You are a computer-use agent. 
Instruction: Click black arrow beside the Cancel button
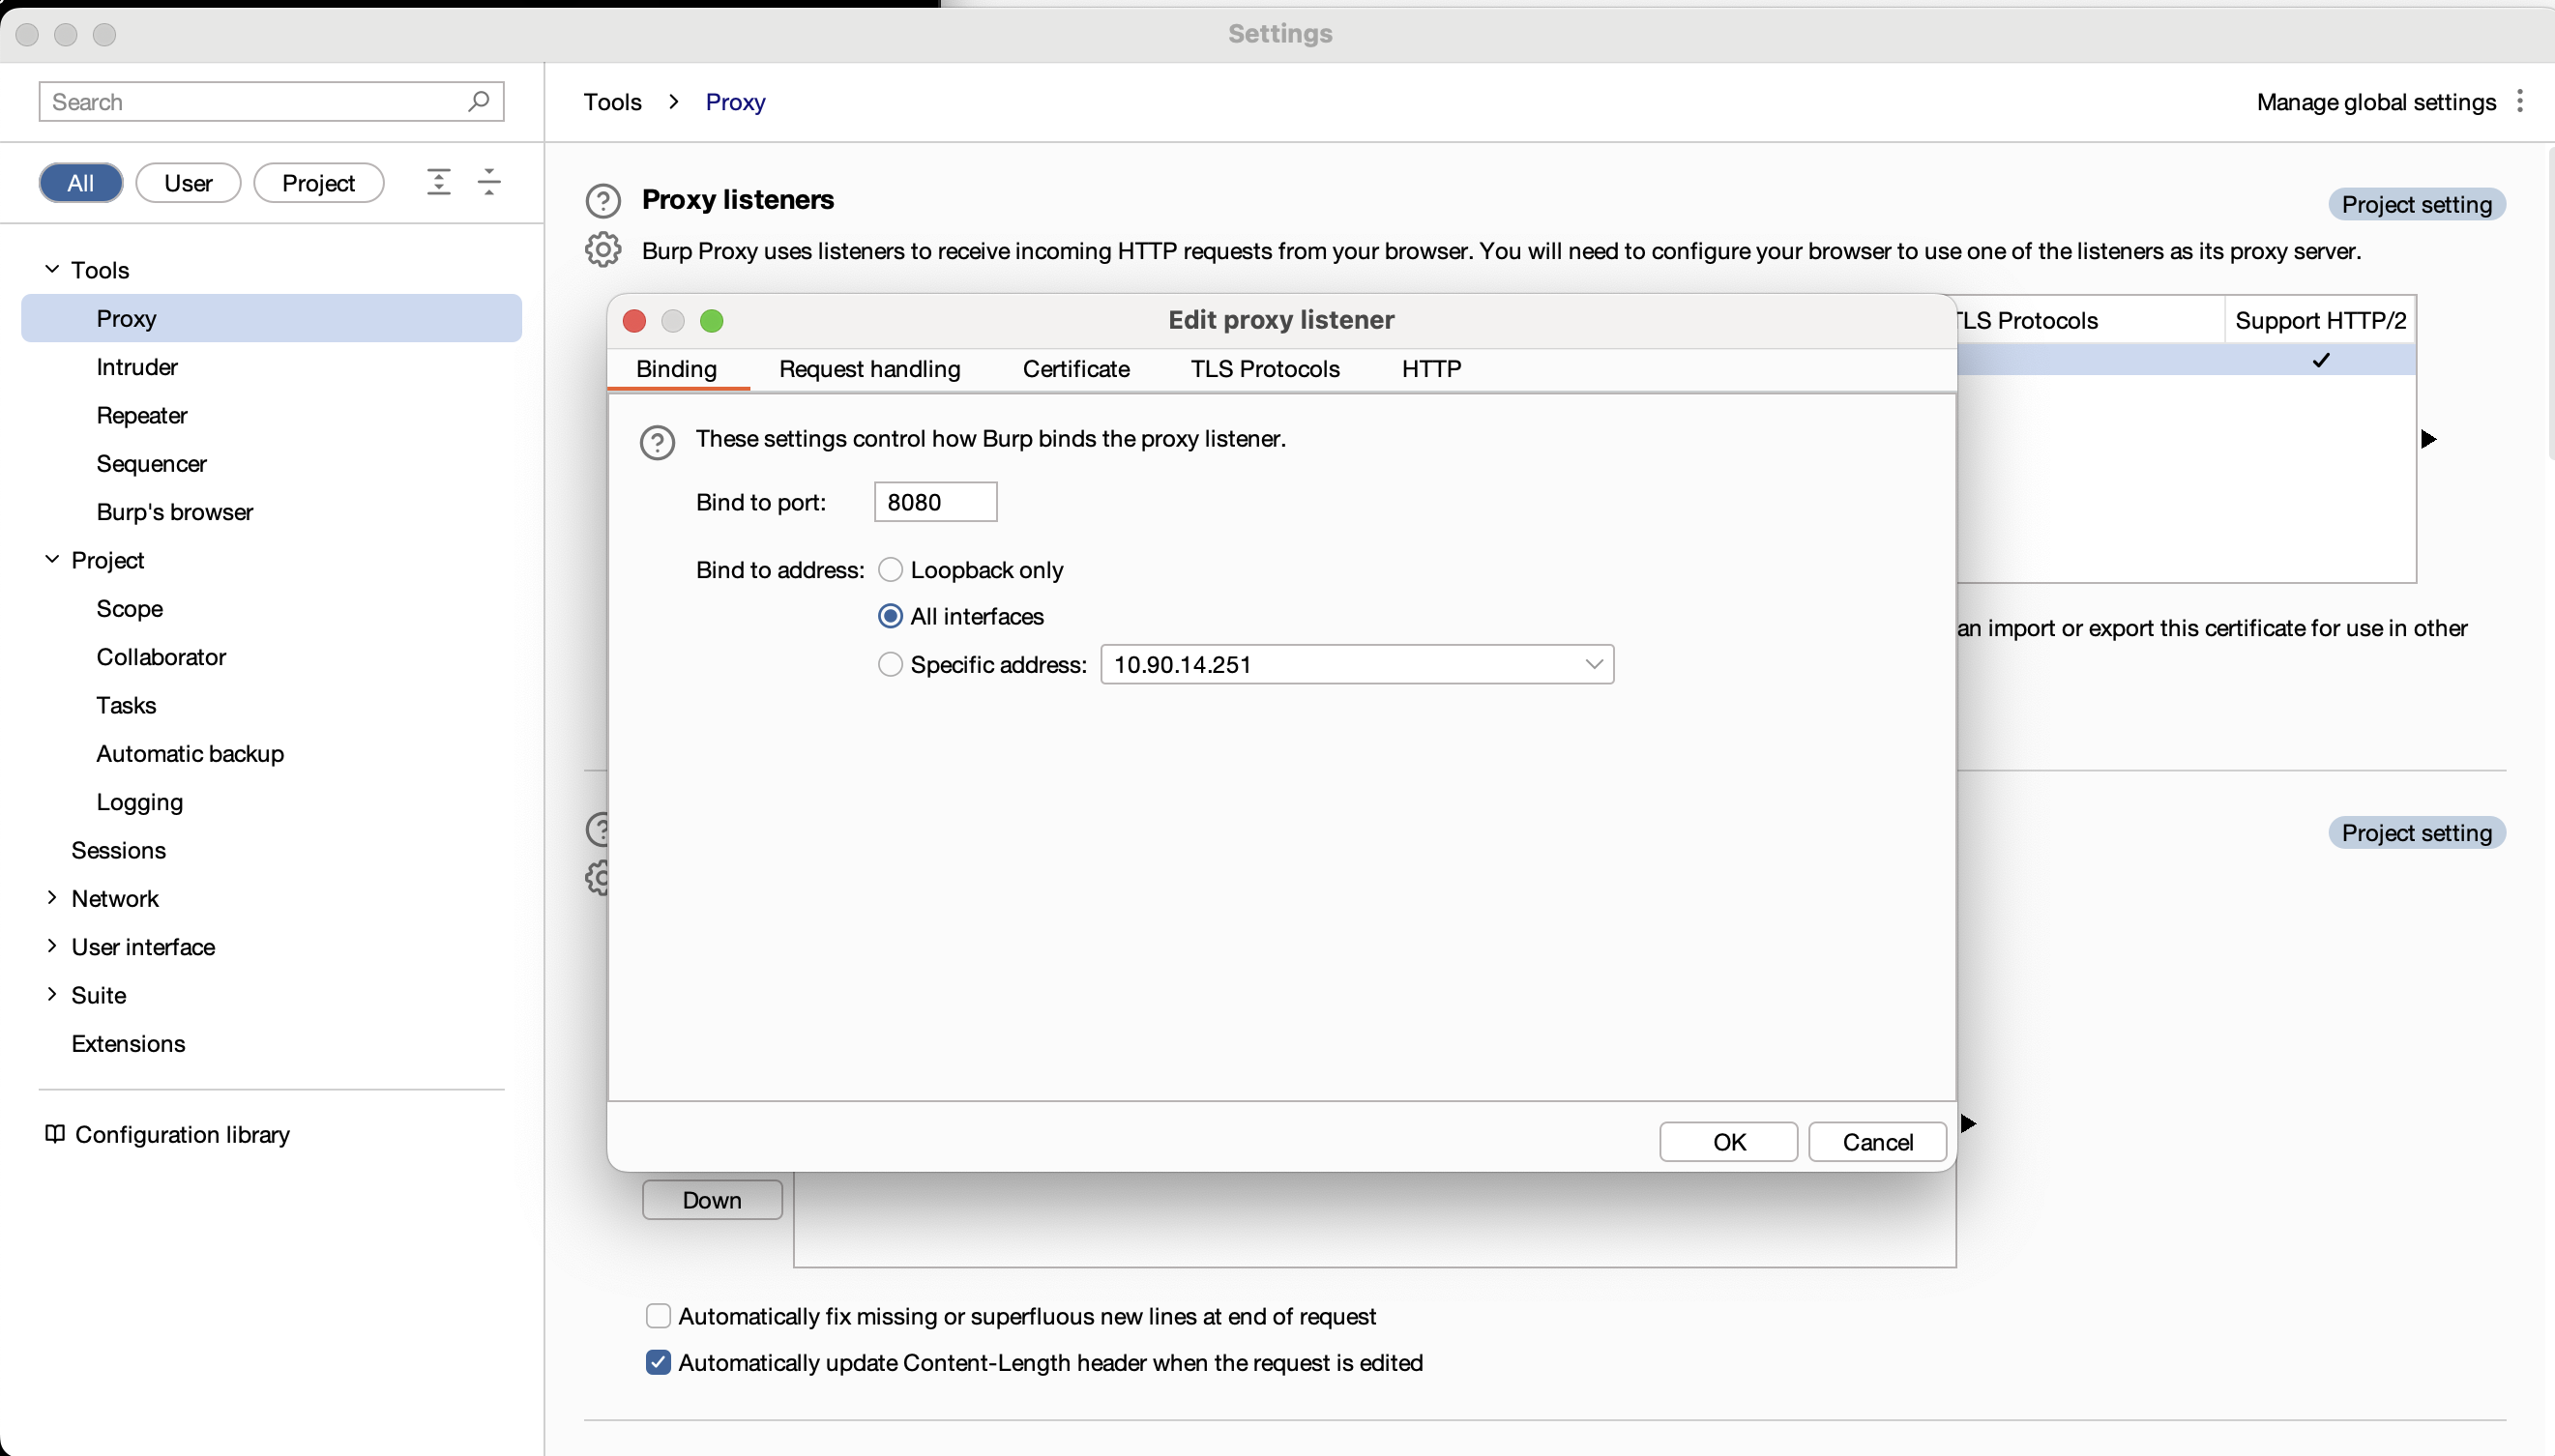1968,1123
